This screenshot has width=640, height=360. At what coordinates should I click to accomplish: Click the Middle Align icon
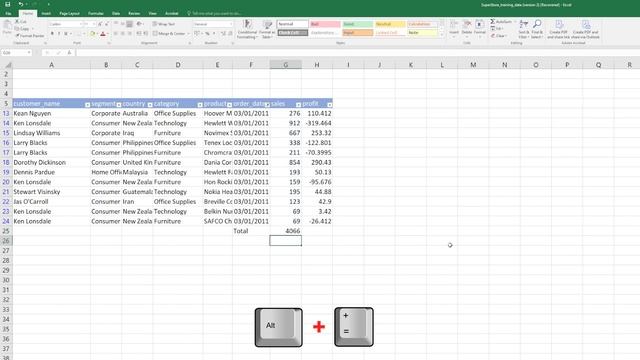122,24
